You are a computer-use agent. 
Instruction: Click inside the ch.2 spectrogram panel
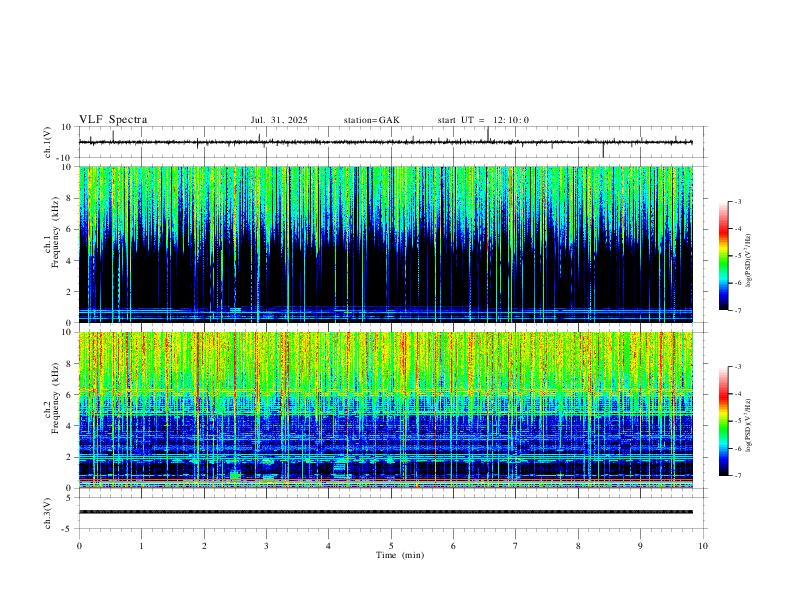[x=385, y=410]
